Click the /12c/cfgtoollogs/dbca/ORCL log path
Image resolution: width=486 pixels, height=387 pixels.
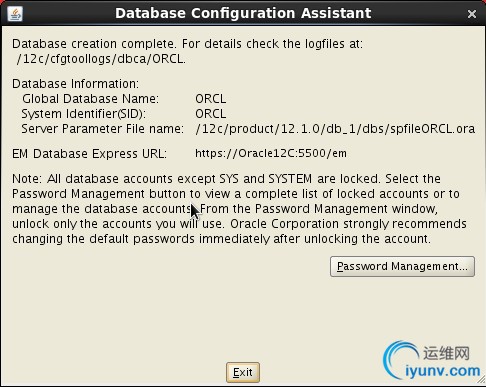pyautogui.click(x=101, y=59)
